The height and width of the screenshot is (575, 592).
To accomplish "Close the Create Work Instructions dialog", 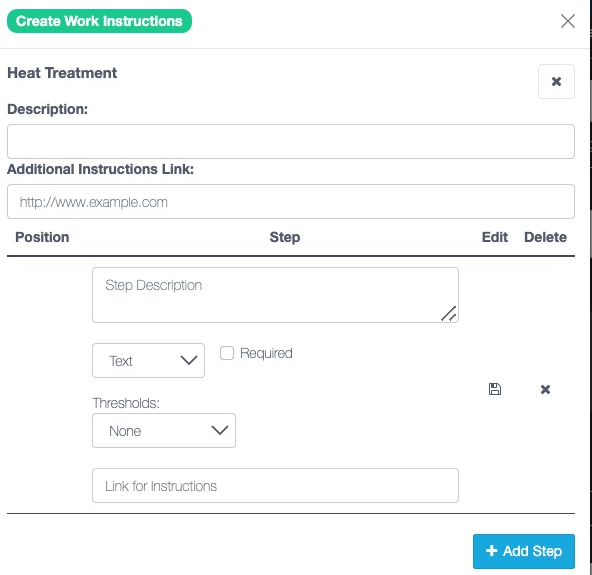I will click(x=567, y=21).
